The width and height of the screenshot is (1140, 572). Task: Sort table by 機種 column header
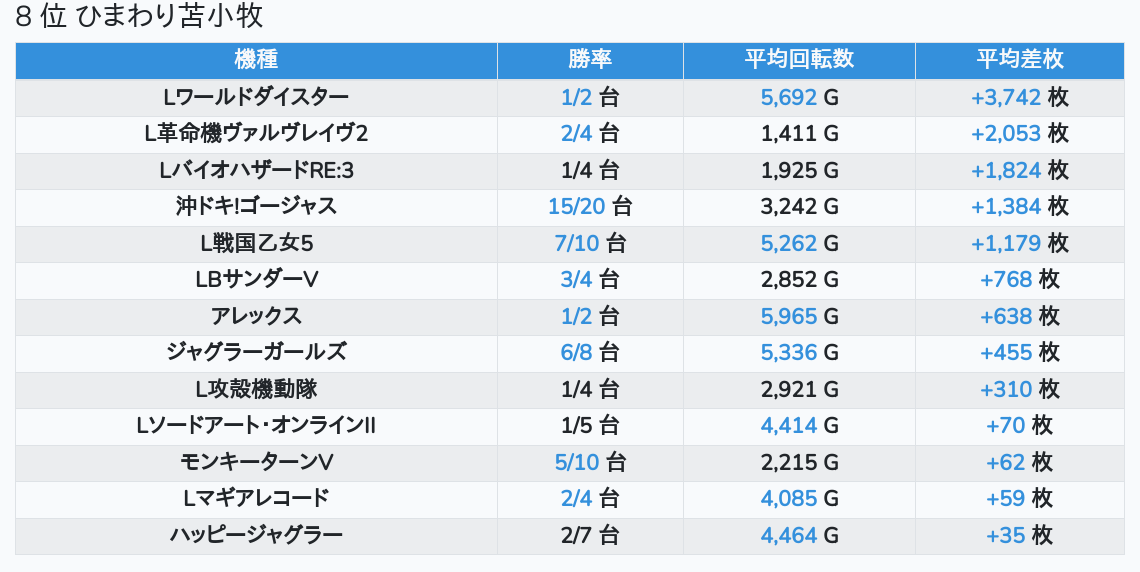point(256,60)
